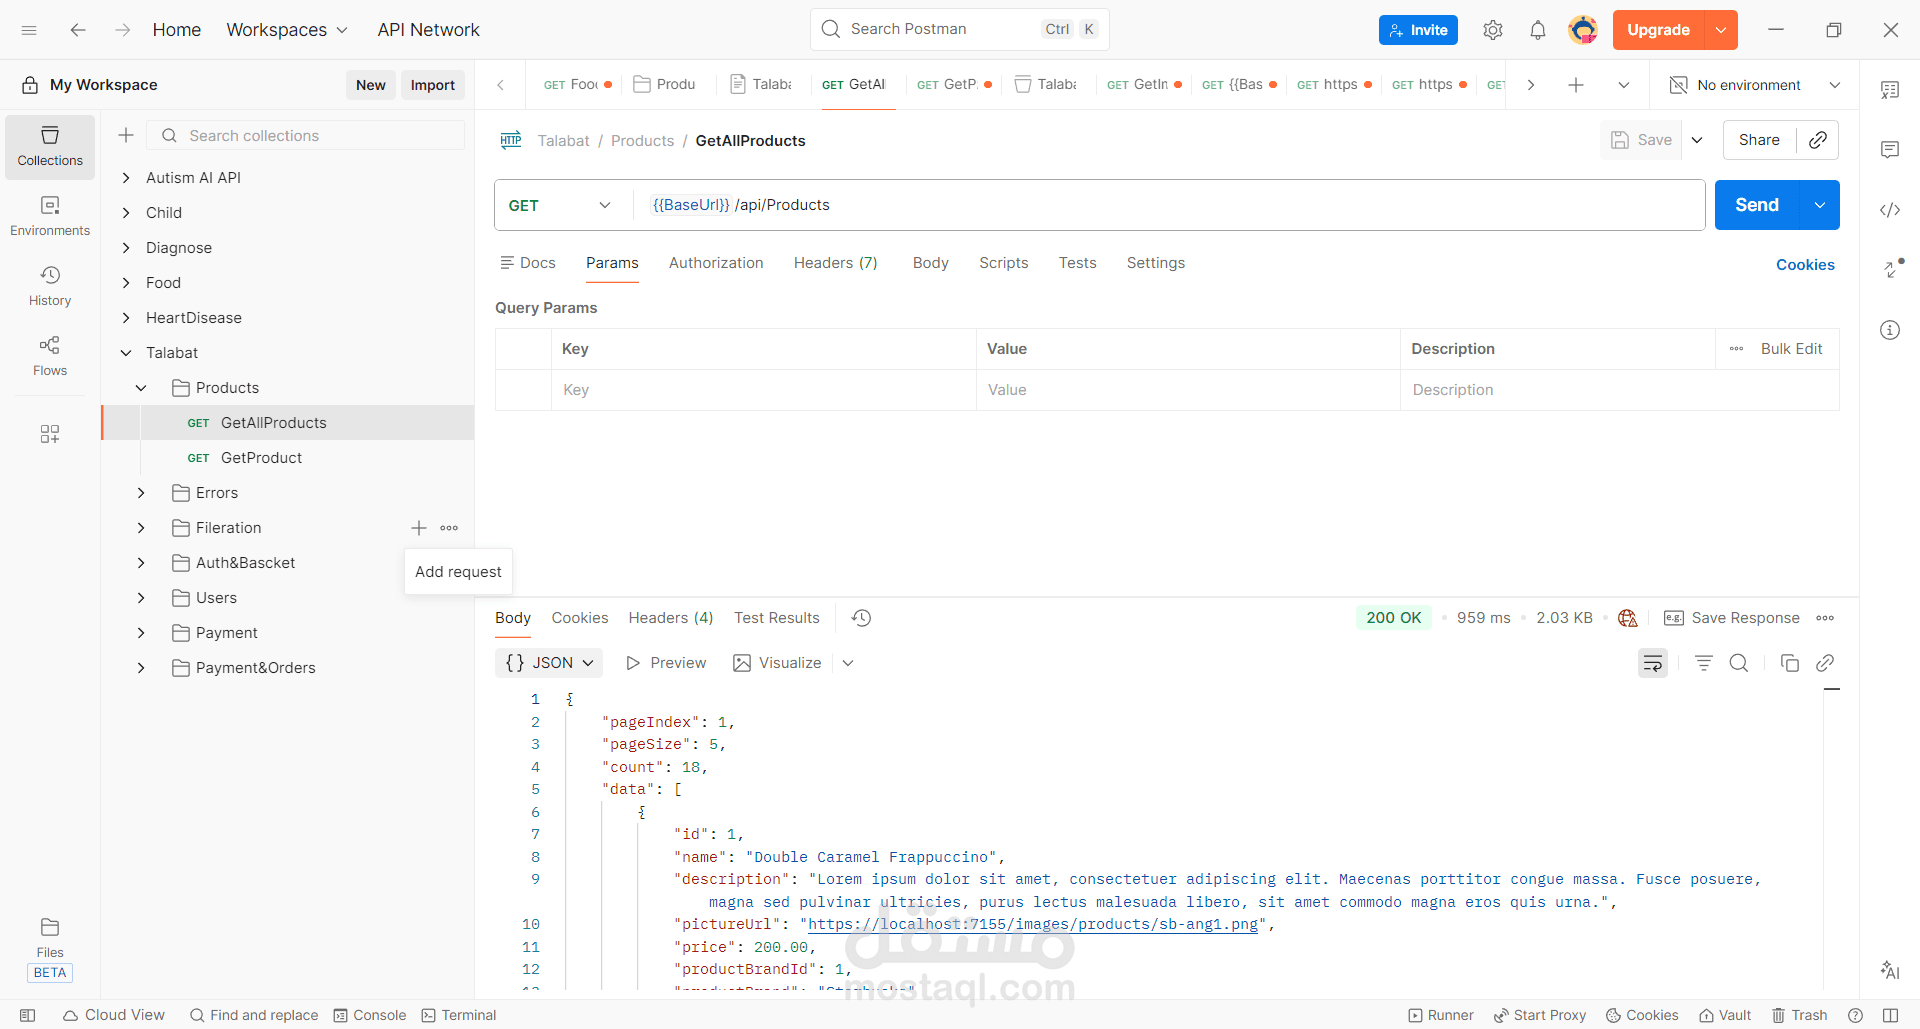The width and height of the screenshot is (1920, 1029).
Task: Click the Share button
Action: [x=1759, y=140]
